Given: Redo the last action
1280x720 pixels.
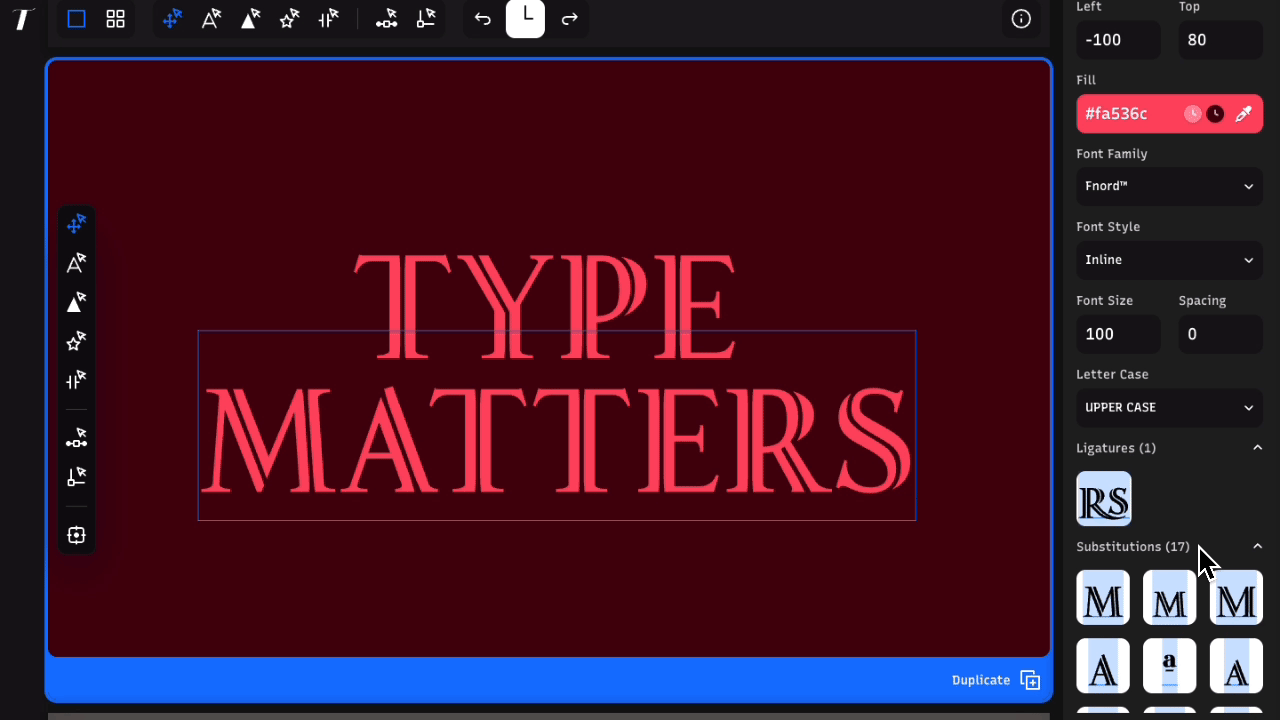Looking at the screenshot, I should 569,19.
